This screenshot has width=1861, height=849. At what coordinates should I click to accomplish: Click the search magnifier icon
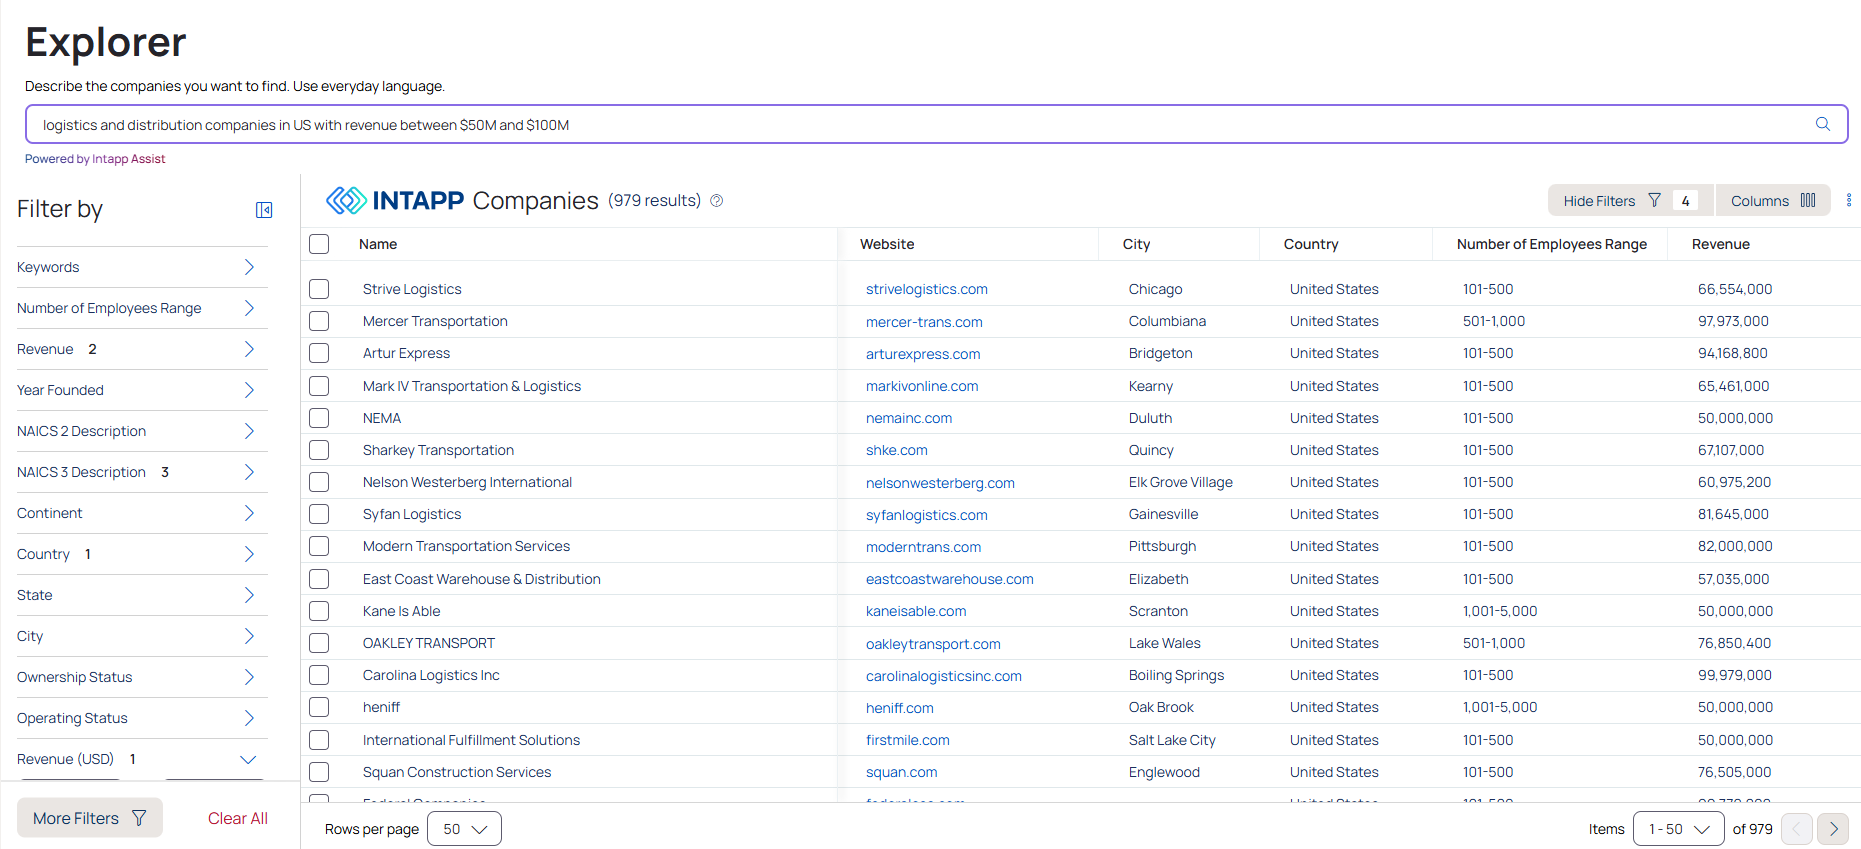click(1822, 124)
